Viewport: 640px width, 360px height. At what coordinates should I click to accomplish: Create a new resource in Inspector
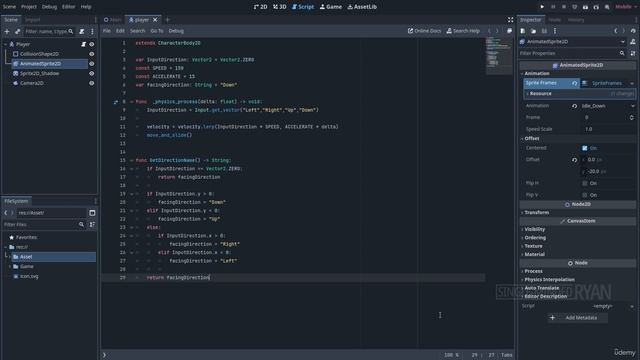523,31
